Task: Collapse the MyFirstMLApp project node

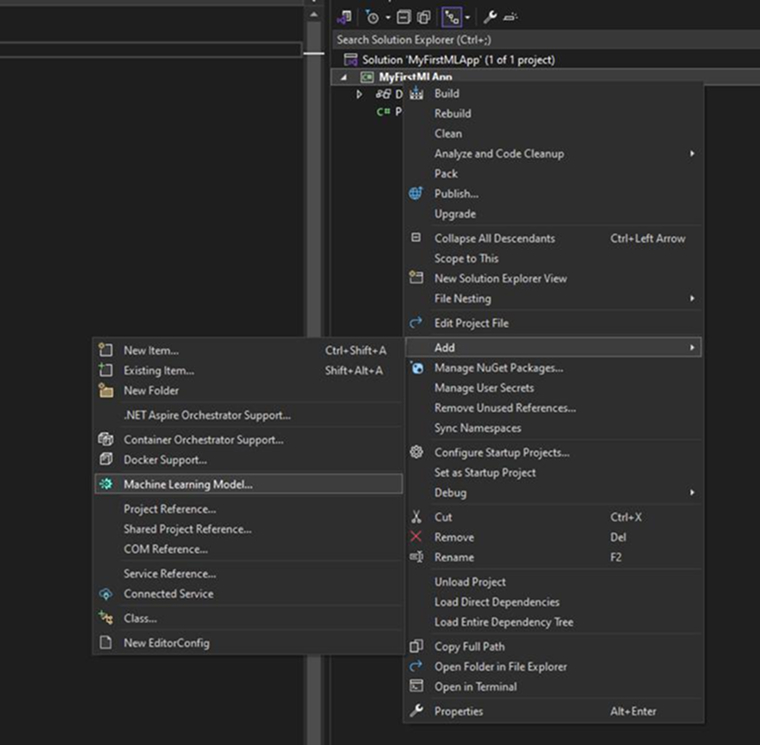Action: pos(345,77)
